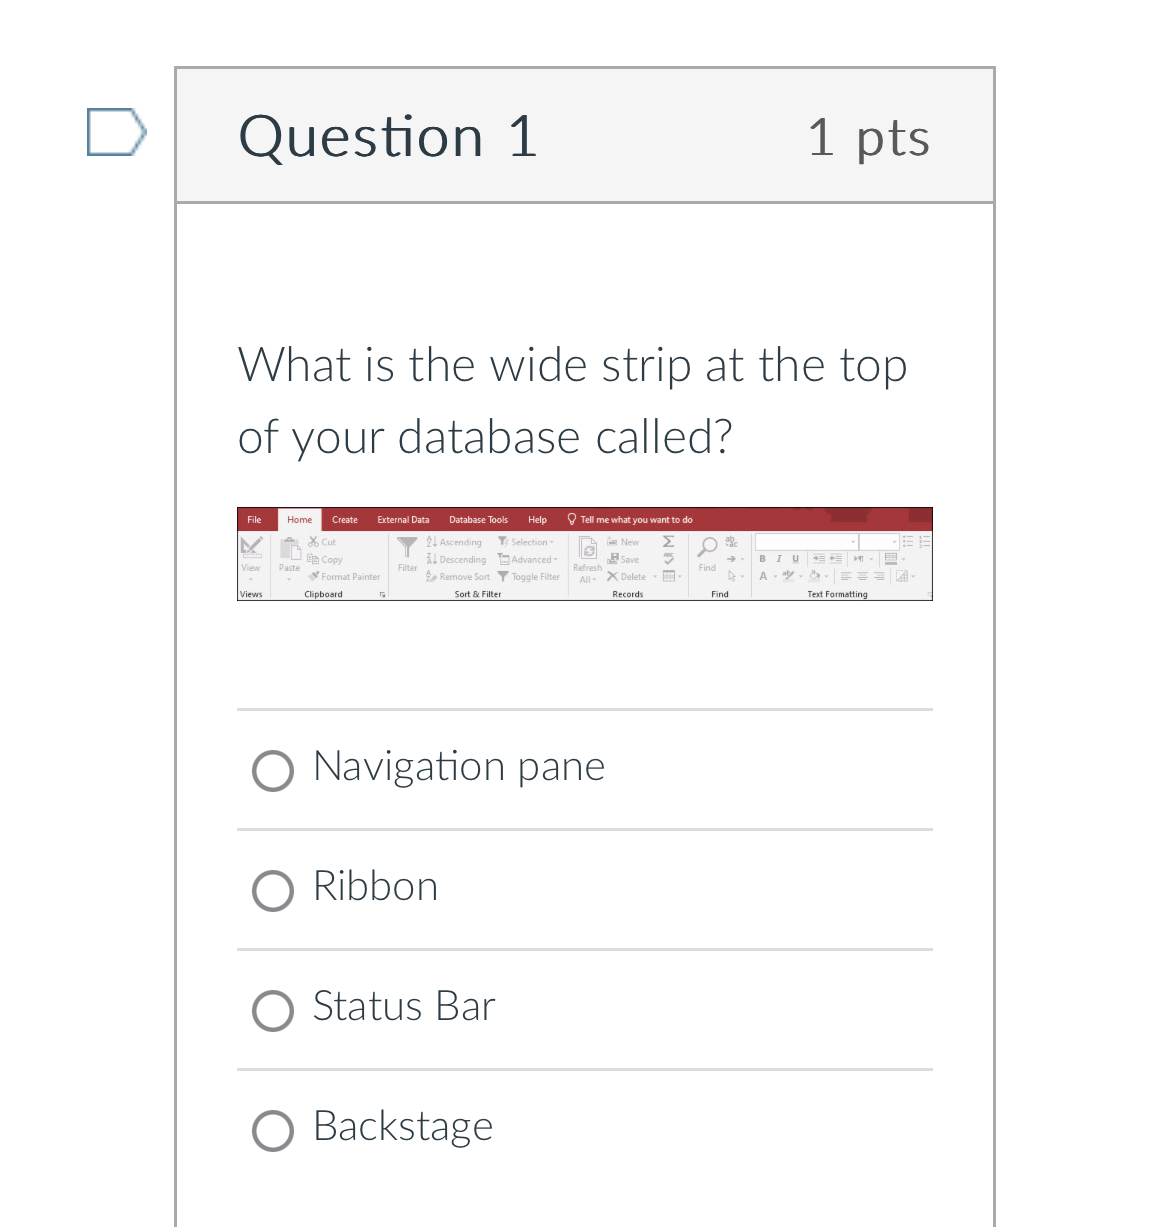Image resolution: width=1170 pixels, height=1227 pixels.
Task: Open the External Data tab
Action: pos(403,520)
